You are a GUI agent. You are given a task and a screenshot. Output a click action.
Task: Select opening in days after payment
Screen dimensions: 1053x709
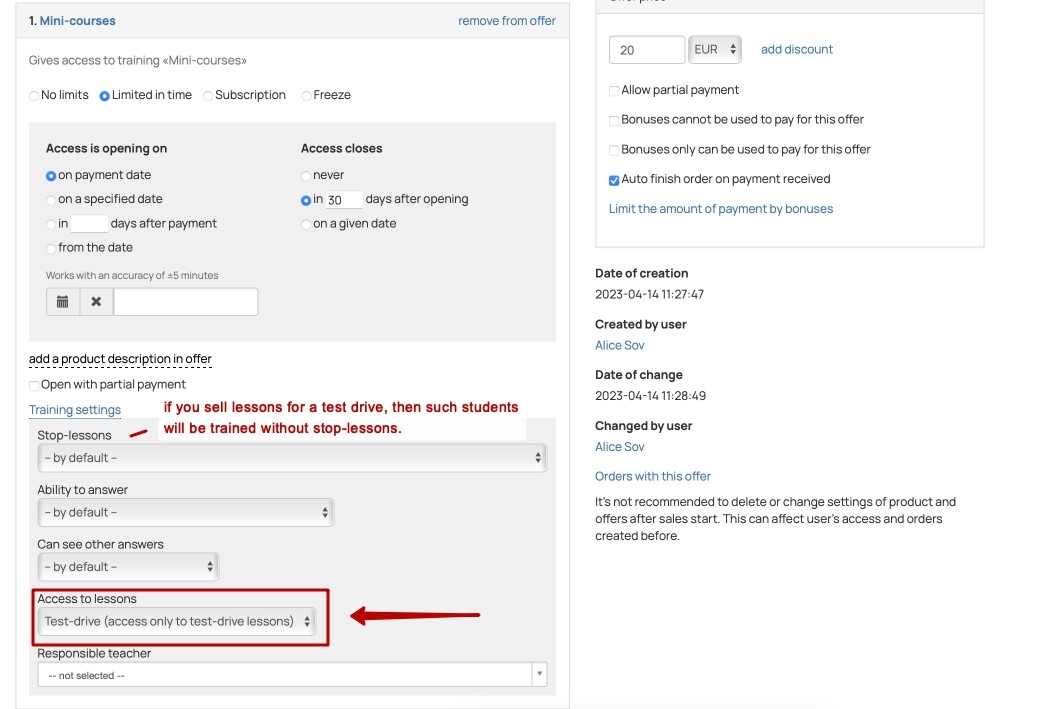point(51,224)
